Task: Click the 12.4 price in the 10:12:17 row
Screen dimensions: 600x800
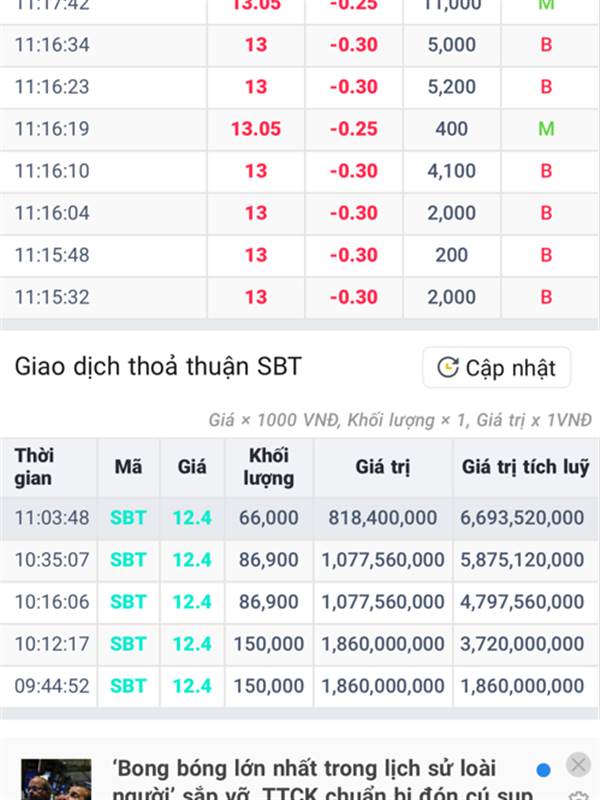Action: point(192,644)
